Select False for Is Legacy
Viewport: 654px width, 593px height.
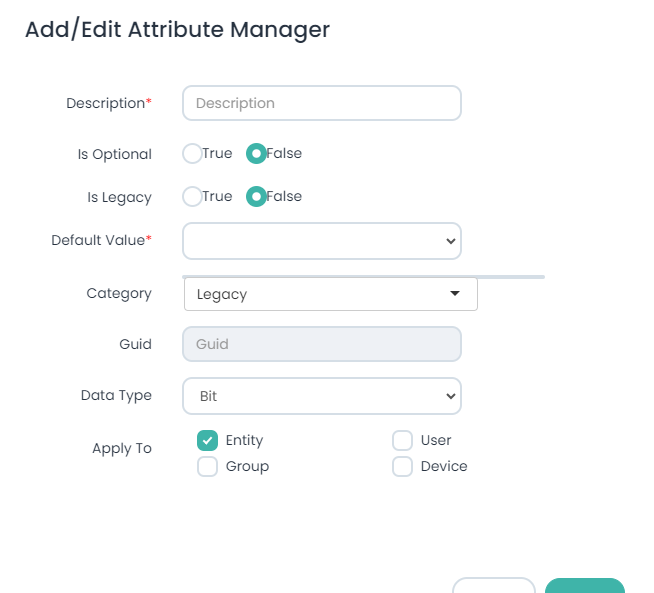256,197
